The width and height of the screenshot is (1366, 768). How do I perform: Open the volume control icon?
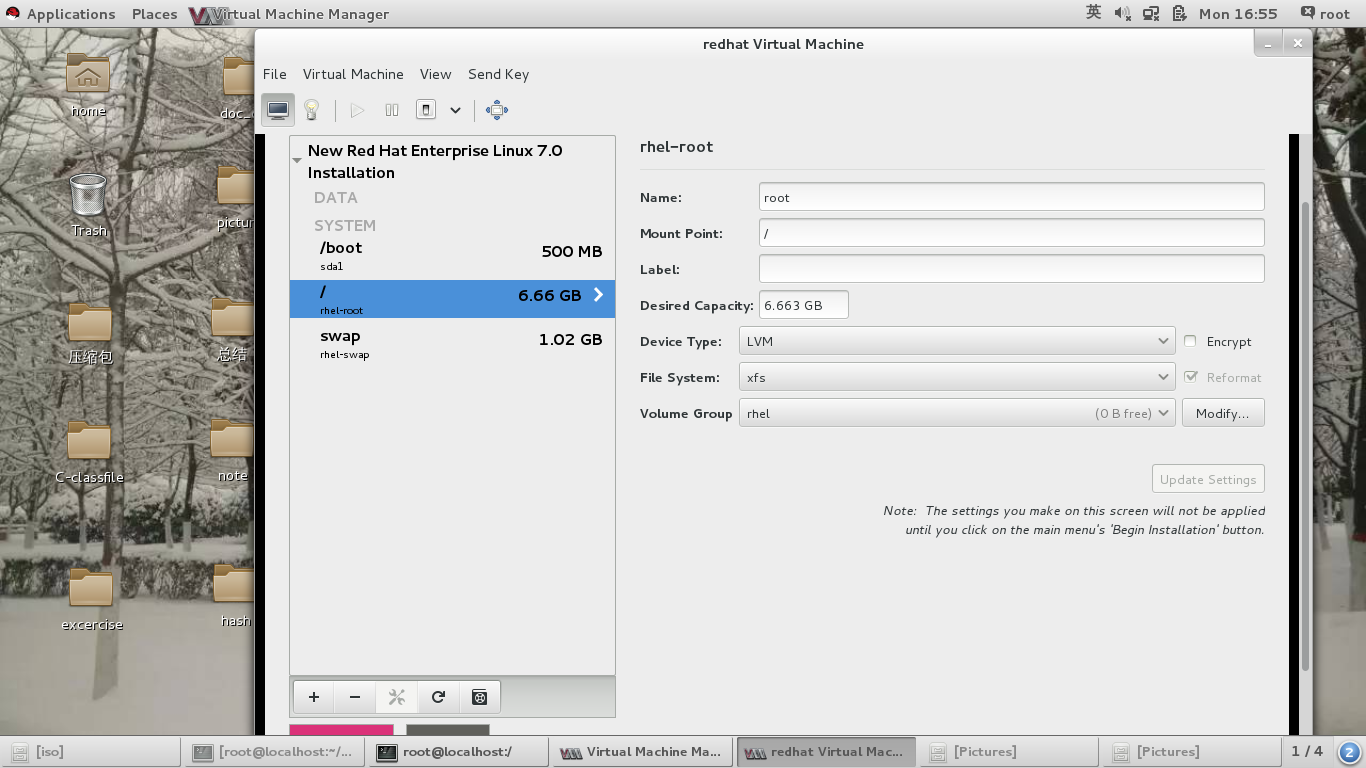[x=1122, y=13]
